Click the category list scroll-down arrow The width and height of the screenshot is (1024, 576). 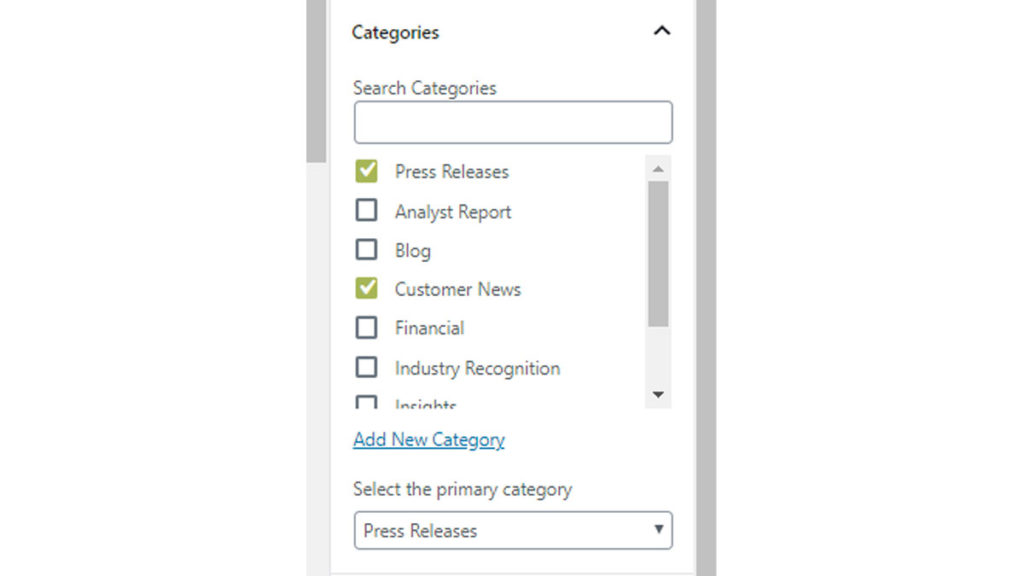pos(658,395)
